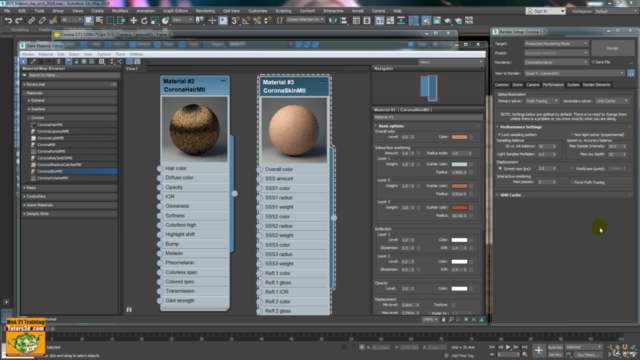Click the Overall color swatch in Basic options

coord(459,137)
